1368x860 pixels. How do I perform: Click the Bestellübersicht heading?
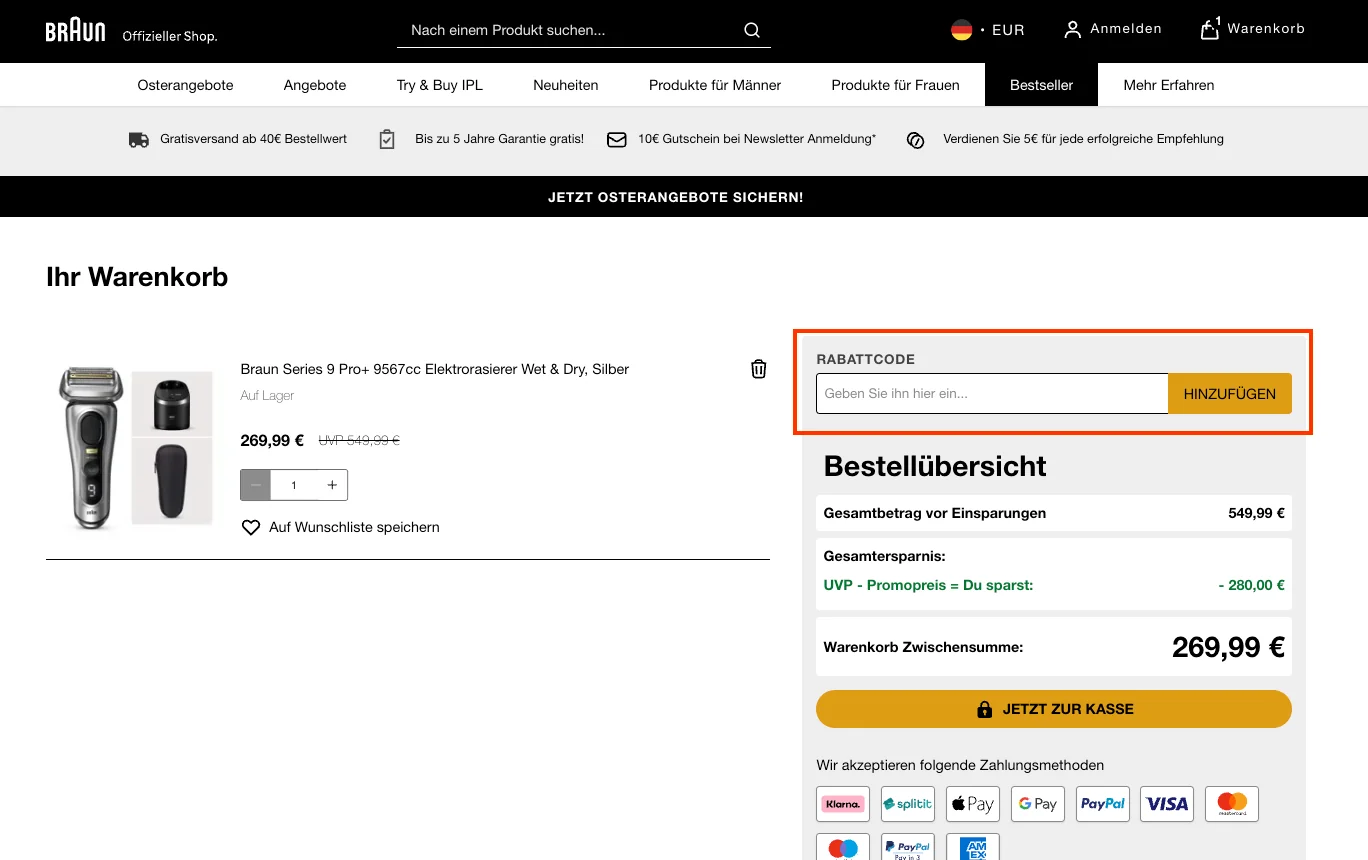(935, 466)
